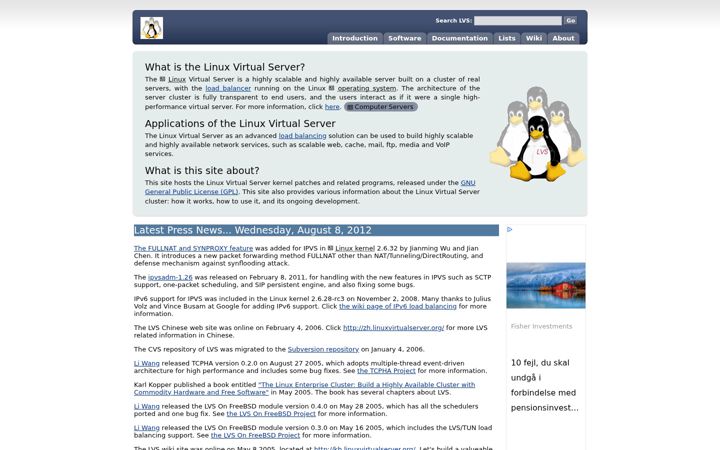Click 'Applications of the Linux Virtual Server' heading
The height and width of the screenshot is (450, 720).
pyautogui.click(x=240, y=124)
